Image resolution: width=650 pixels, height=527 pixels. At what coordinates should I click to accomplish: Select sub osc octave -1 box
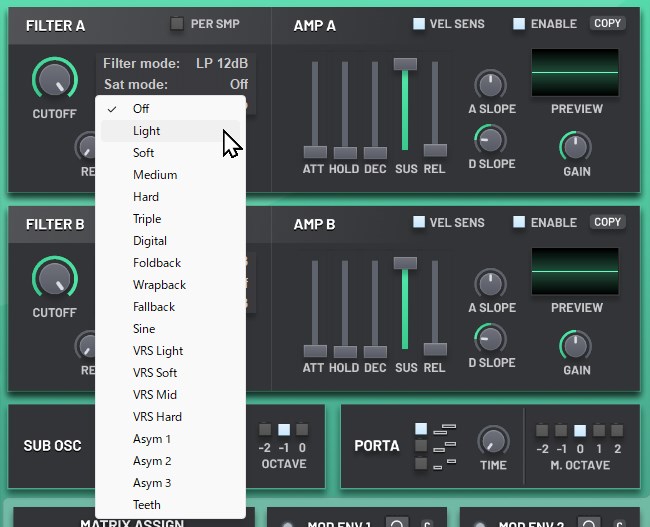(284, 429)
